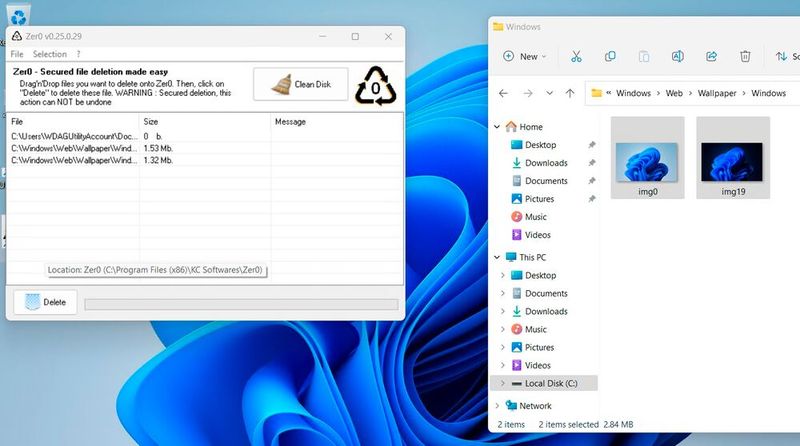Viewport: 800px width, 446px height.
Task: Expand the Network tree node
Action: coord(497,406)
